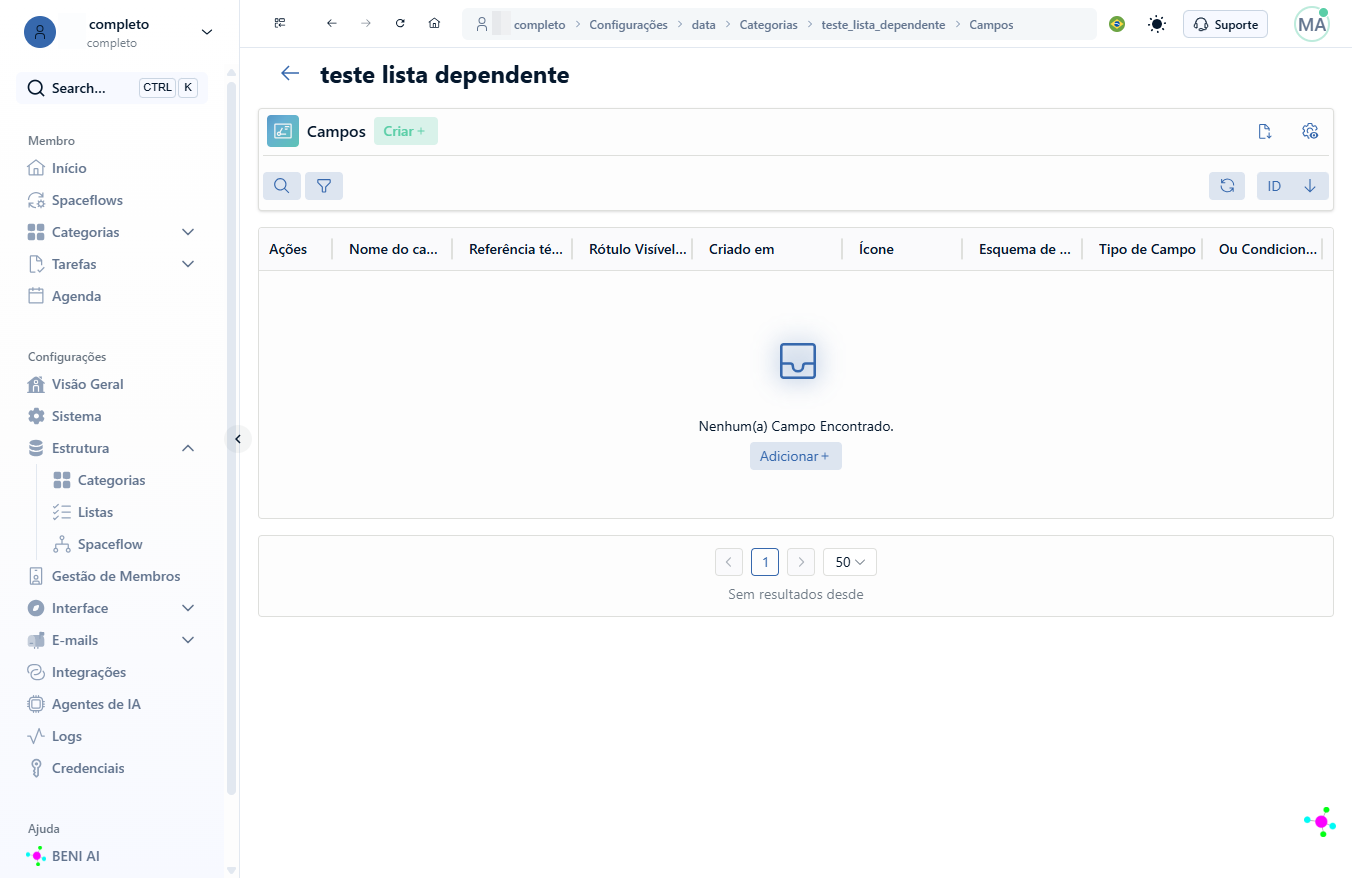The height and width of the screenshot is (878, 1352).
Task: Refresh the Campos table
Action: tap(1227, 186)
